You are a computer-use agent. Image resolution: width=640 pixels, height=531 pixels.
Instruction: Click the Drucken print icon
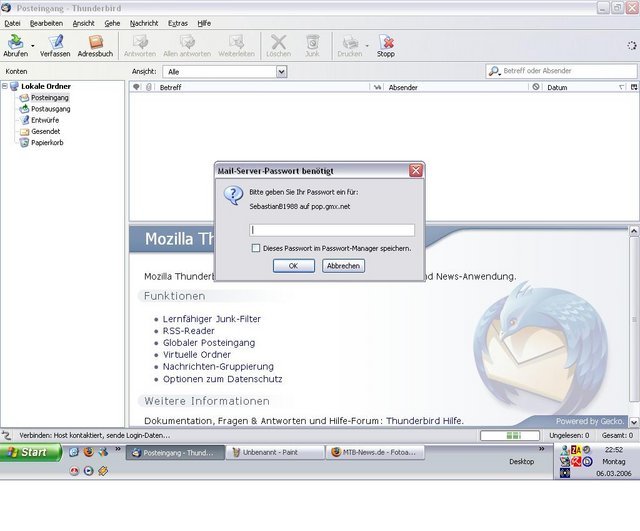(x=350, y=46)
